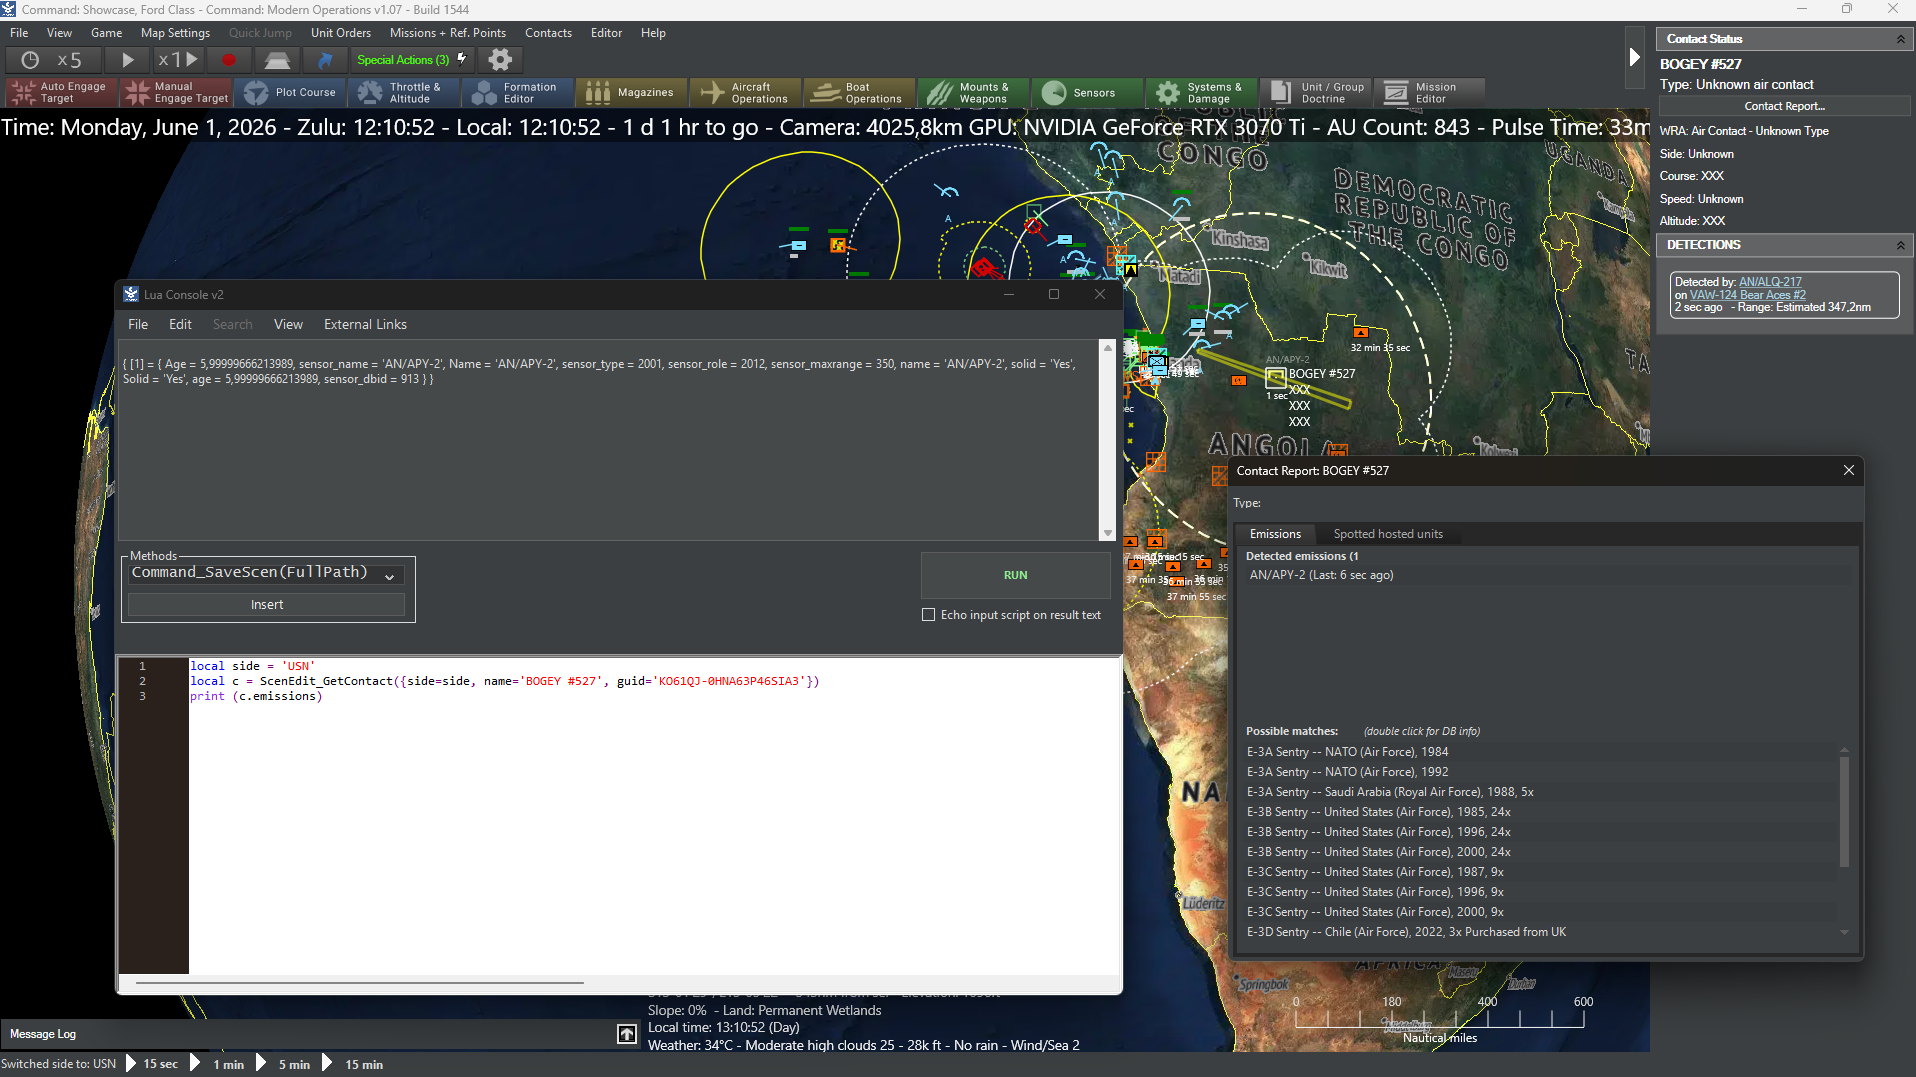This screenshot has width=1916, height=1077.
Task: Select E-3C Sentry 1987 in possible matches
Action: [1374, 872]
